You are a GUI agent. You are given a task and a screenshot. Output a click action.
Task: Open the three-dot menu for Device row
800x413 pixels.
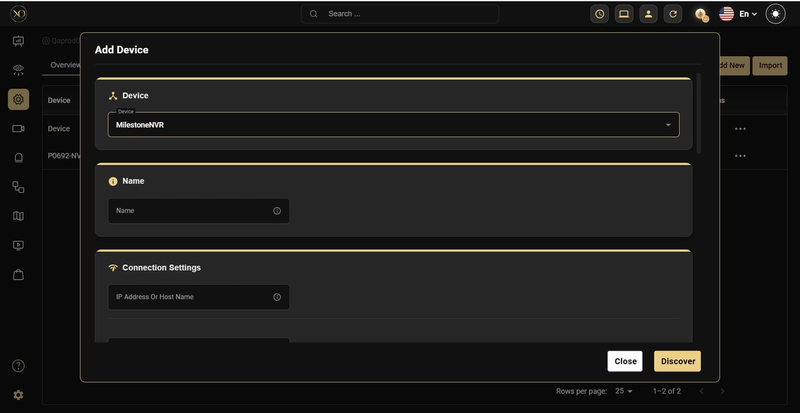740,129
